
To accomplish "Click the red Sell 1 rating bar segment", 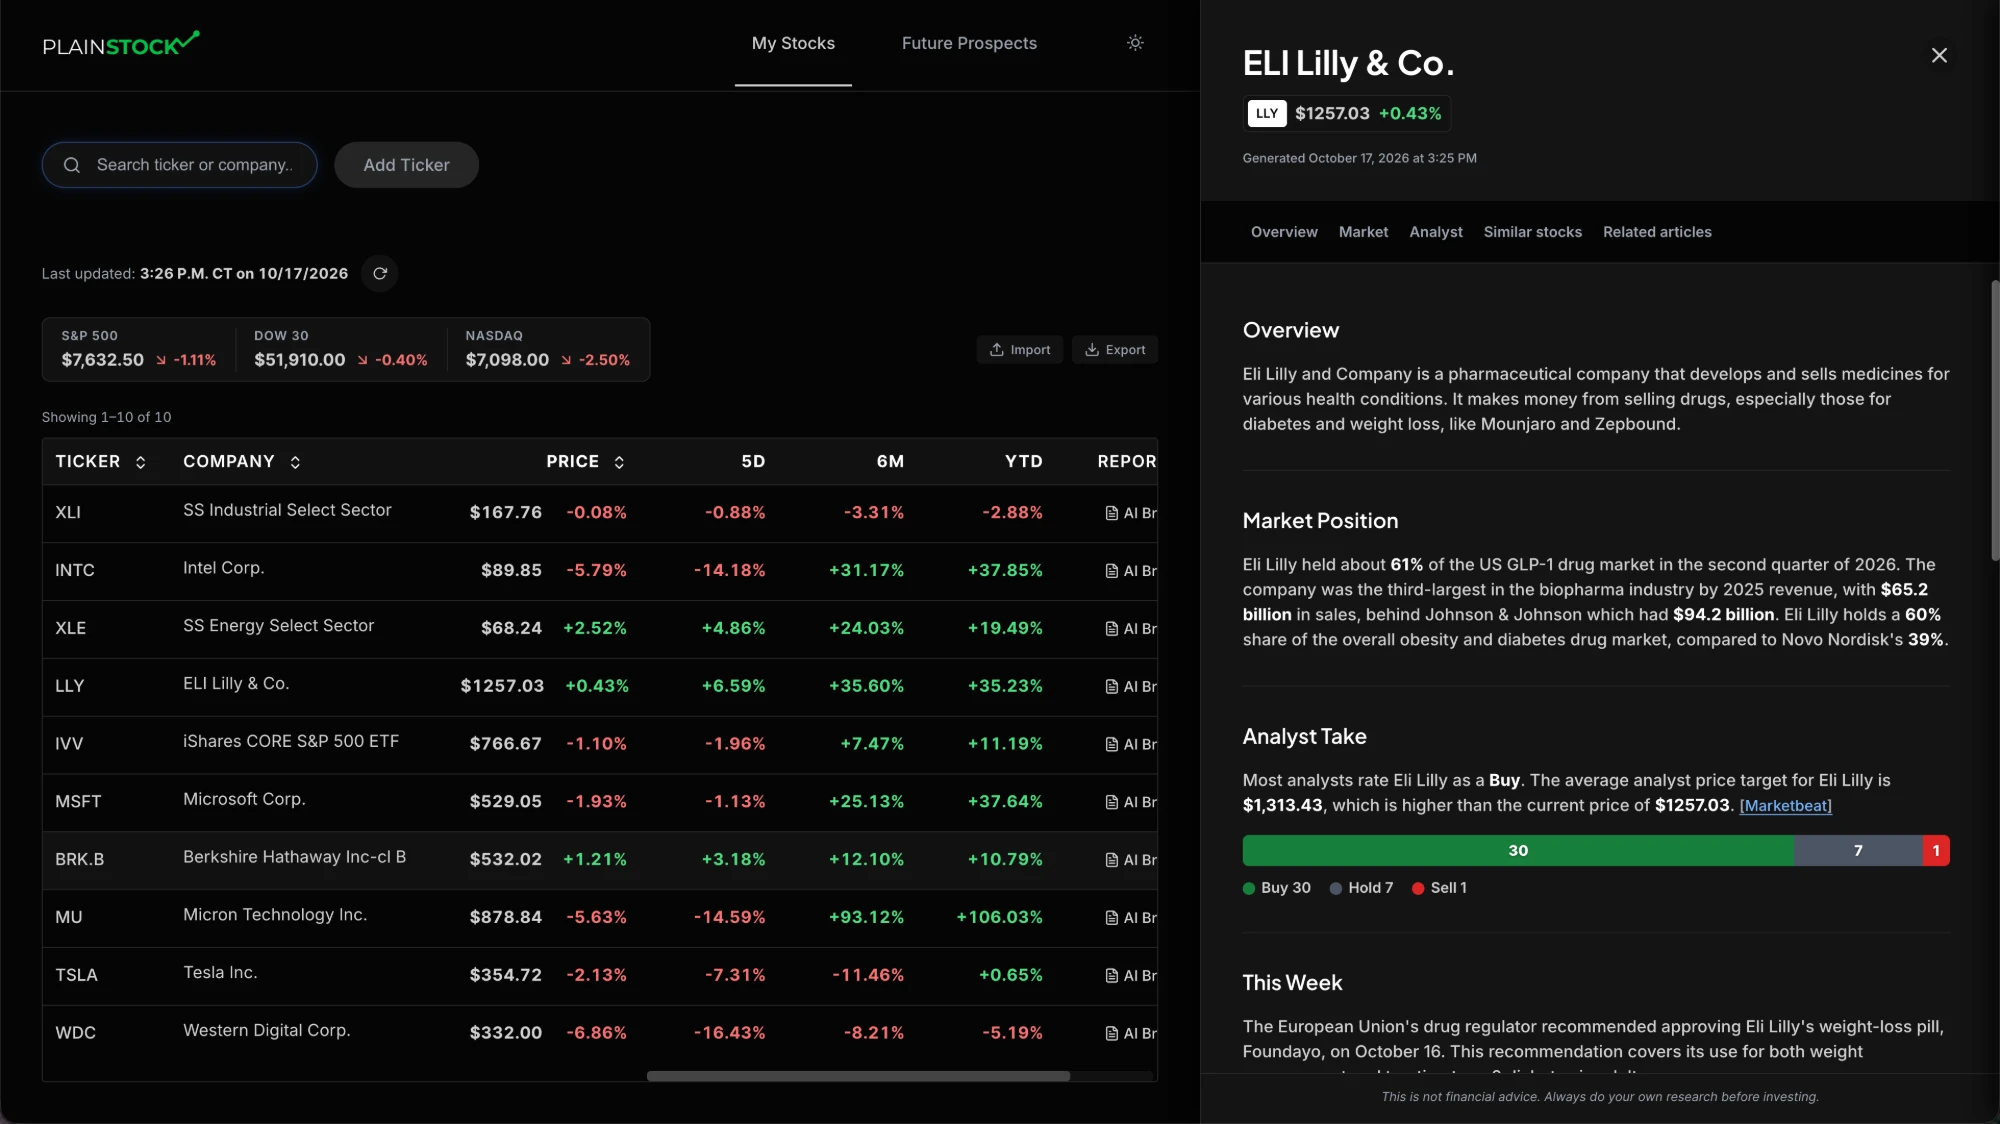I will [x=1936, y=851].
